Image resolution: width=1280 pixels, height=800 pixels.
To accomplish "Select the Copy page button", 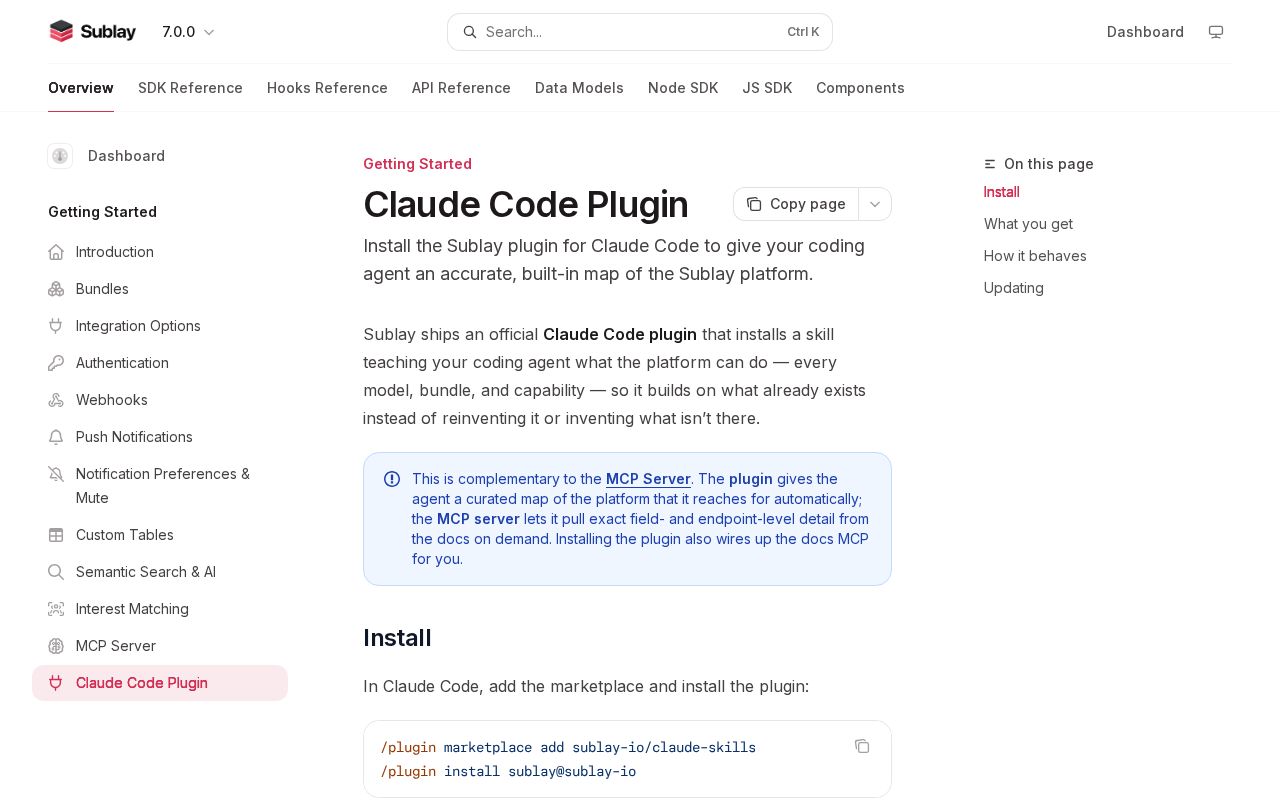I will 796,204.
